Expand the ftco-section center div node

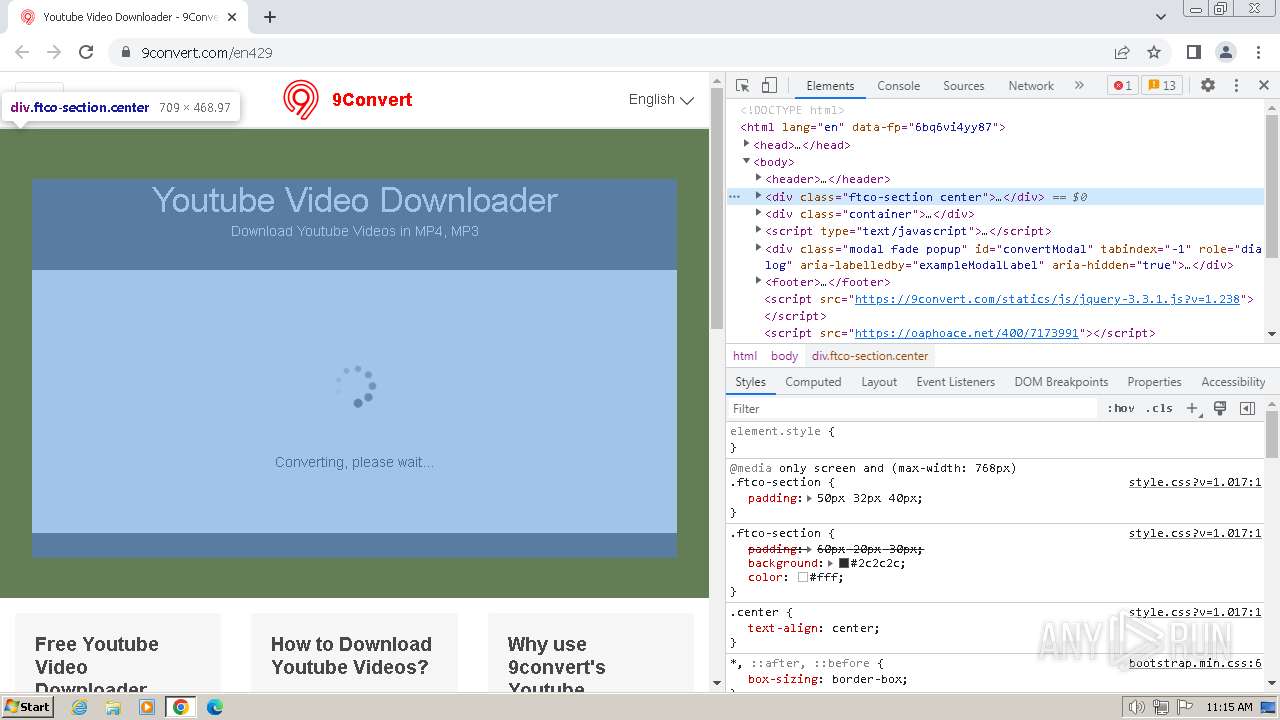click(758, 196)
